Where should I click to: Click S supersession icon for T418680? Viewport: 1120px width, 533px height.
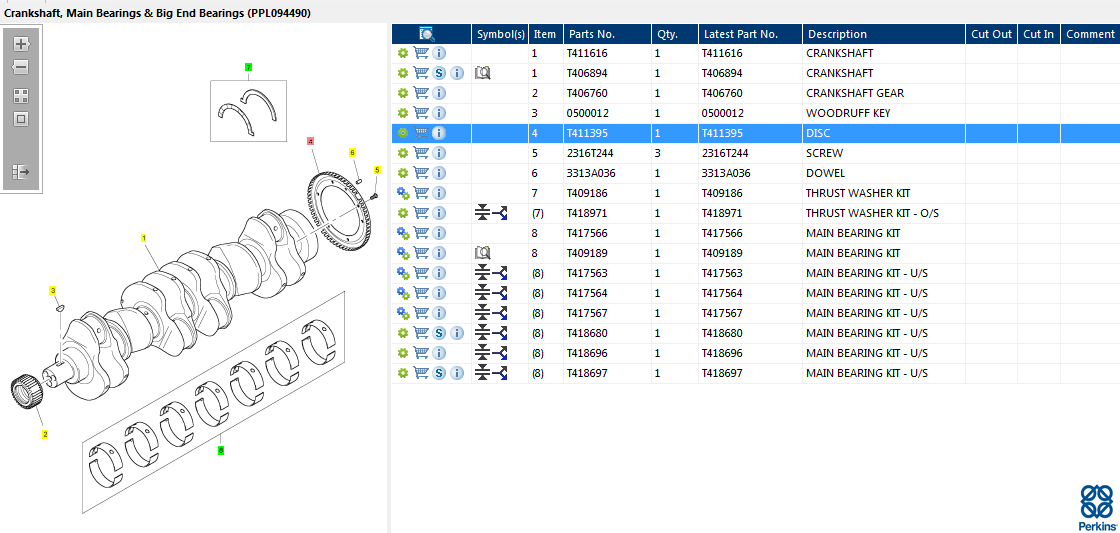click(439, 333)
